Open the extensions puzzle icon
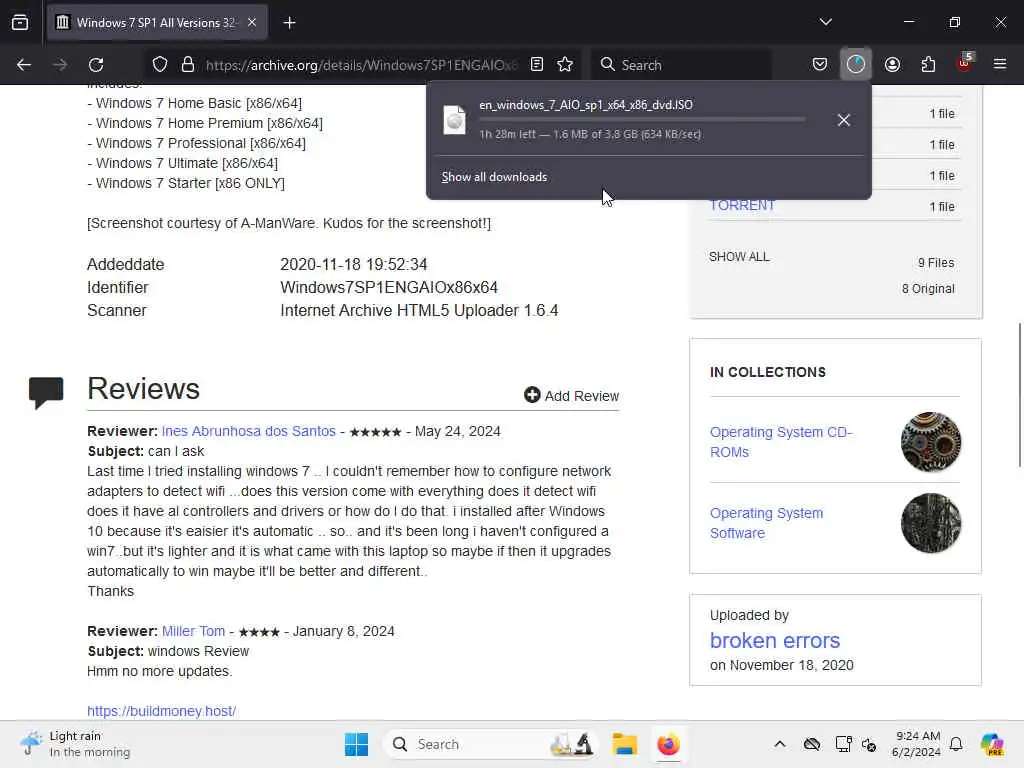 [x=928, y=65]
